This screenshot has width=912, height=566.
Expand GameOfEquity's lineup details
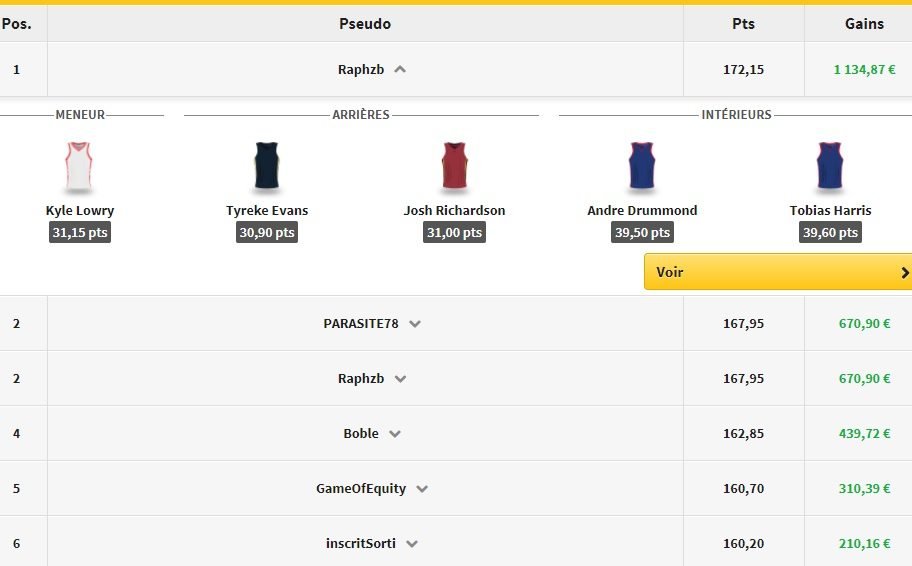coord(422,489)
